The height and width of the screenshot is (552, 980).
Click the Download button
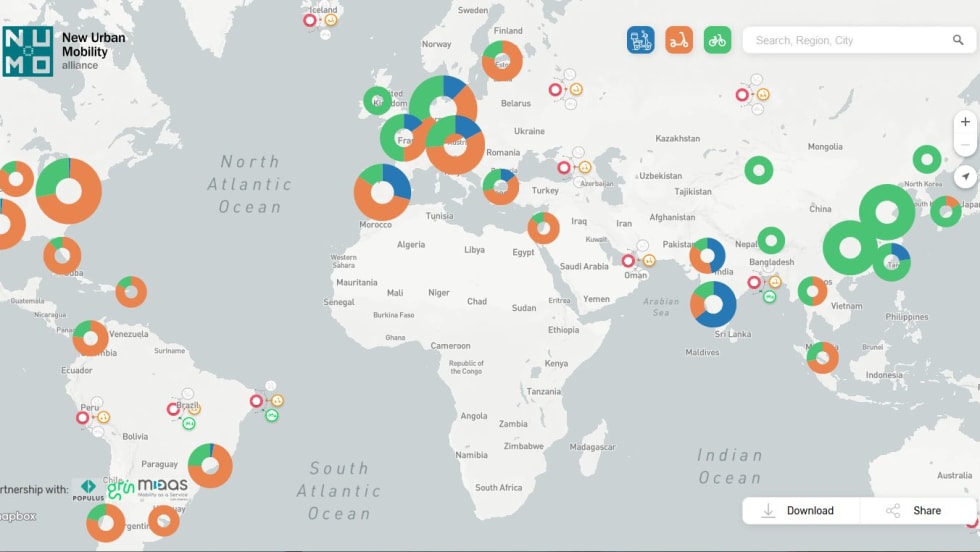coord(800,510)
